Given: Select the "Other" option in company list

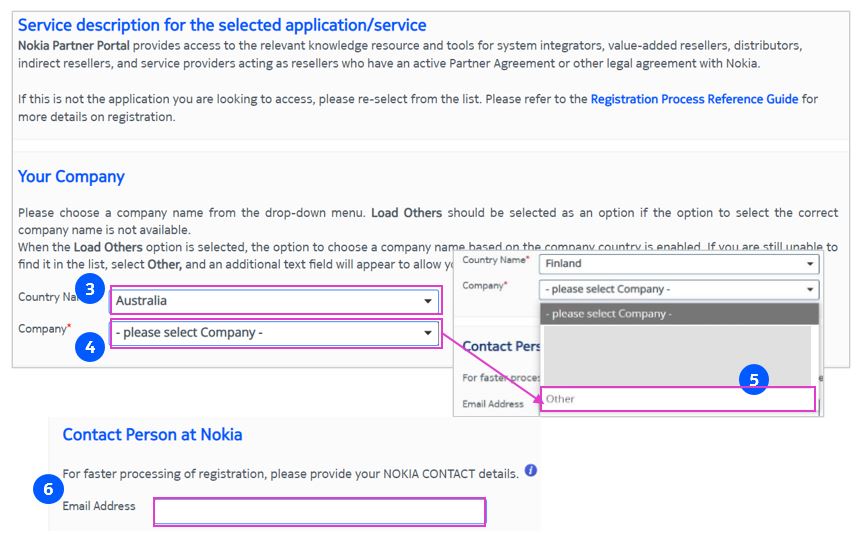Looking at the screenshot, I should (x=678, y=399).
